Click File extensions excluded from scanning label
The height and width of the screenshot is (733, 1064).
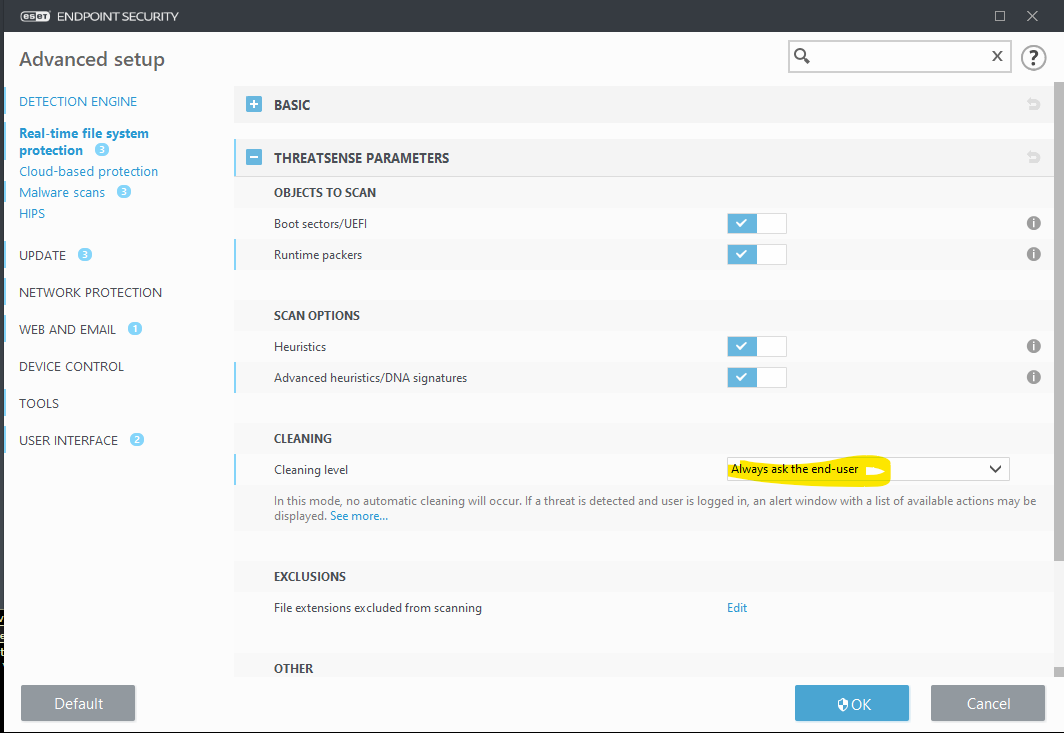[378, 608]
